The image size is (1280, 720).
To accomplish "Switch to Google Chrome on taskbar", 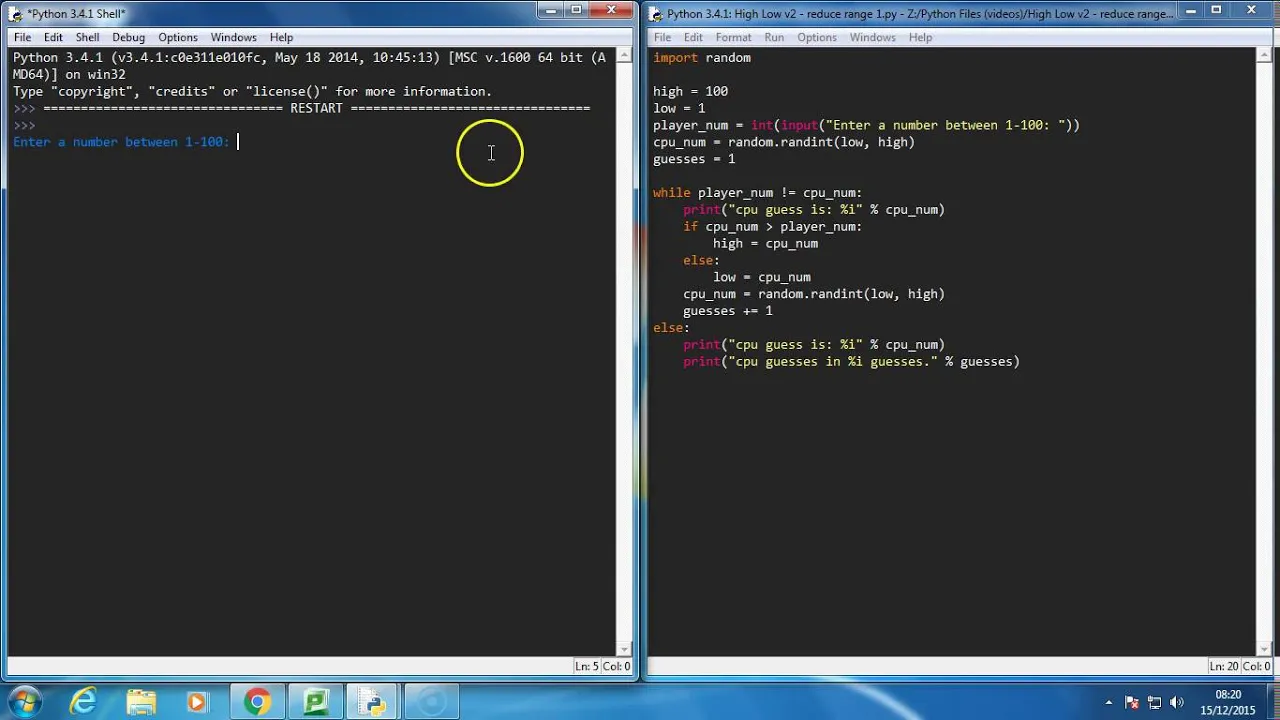I will 257,702.
